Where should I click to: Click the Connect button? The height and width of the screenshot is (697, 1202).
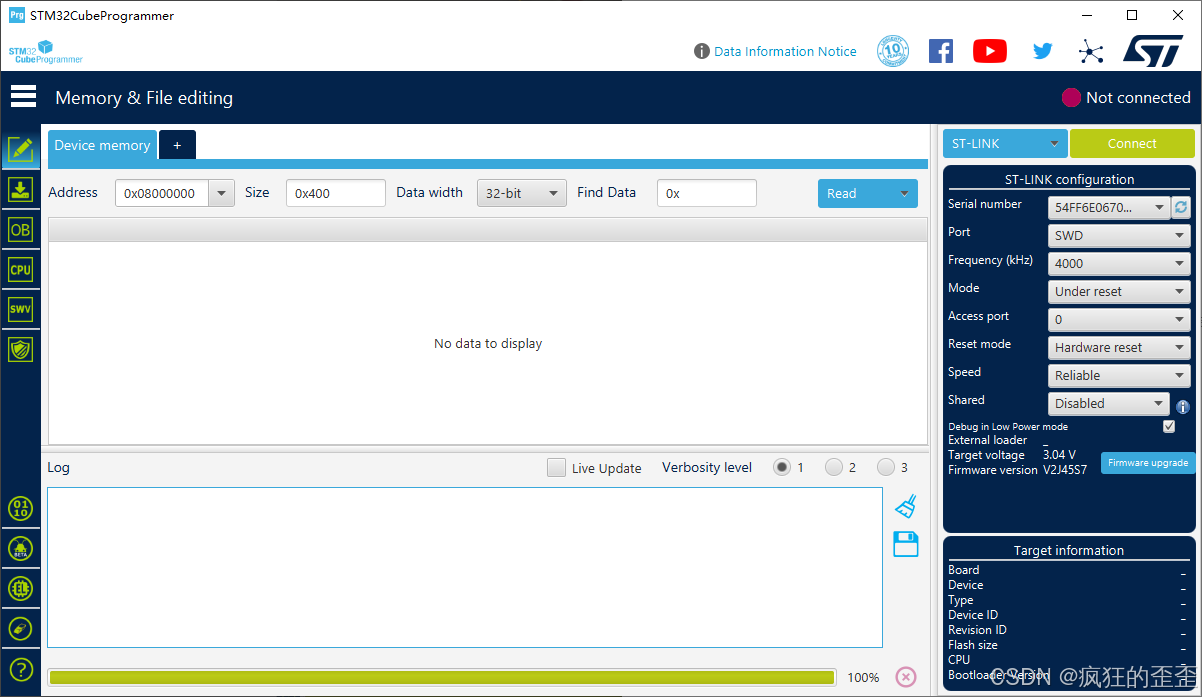click(1132, 143)
